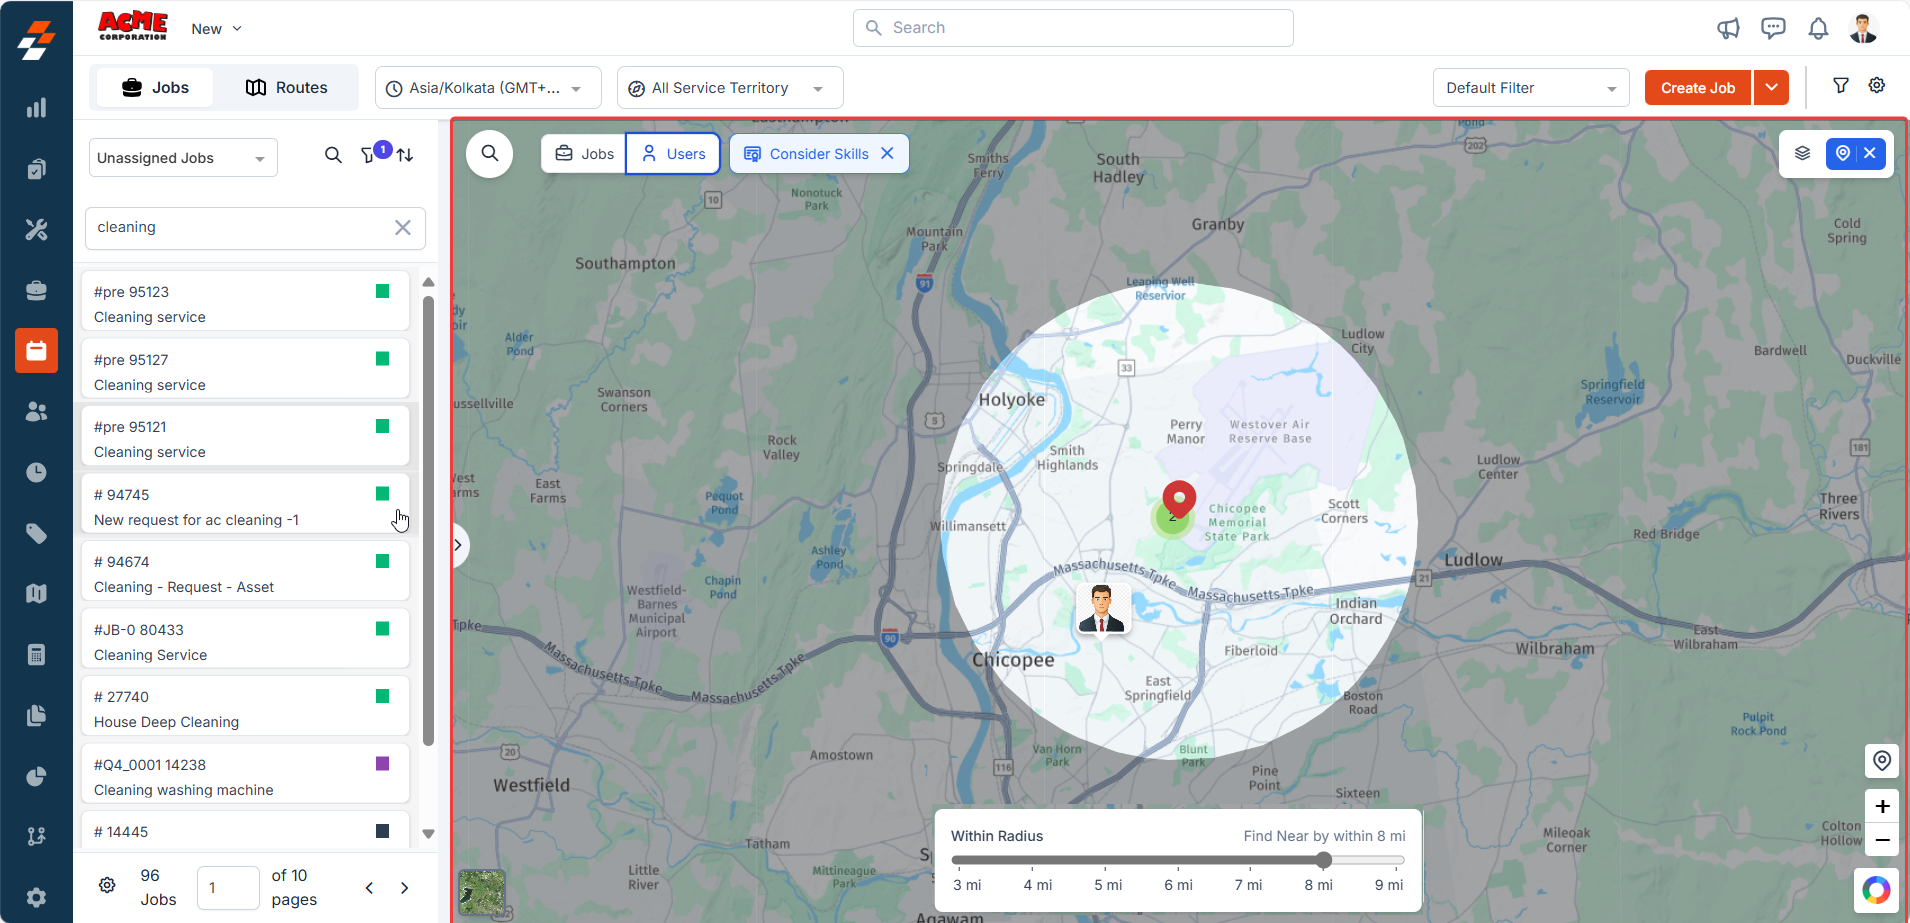Viewport: 1910px width, 923px height.
Task: Open the map layers icon
Action: (1802, 153)
